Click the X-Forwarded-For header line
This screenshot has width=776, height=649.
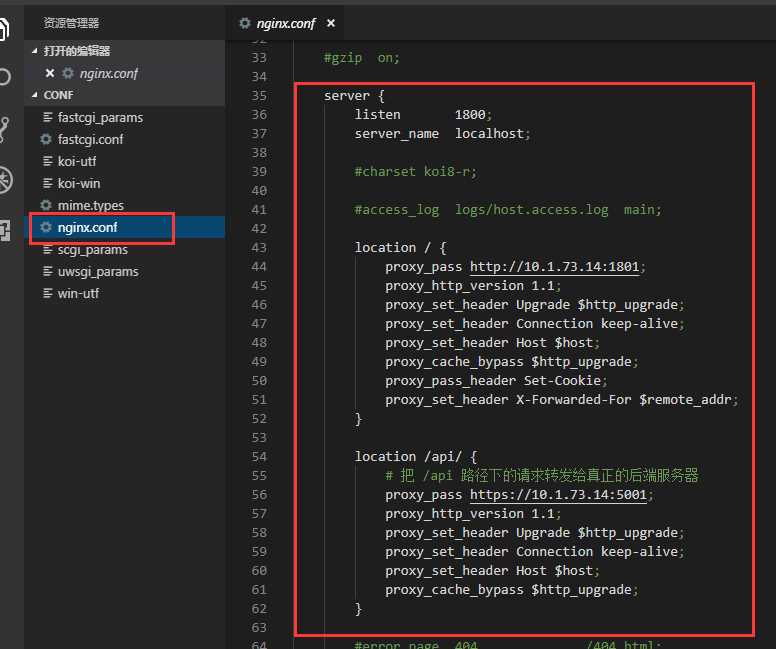coord(562,399)
